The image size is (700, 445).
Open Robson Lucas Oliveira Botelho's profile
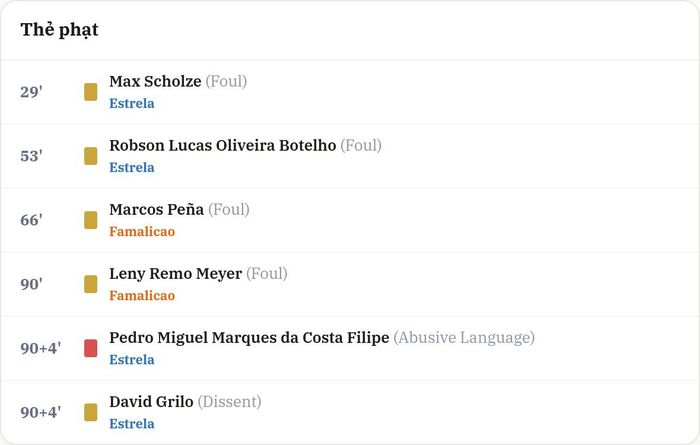pyautogui.click(x=223, y=146)
